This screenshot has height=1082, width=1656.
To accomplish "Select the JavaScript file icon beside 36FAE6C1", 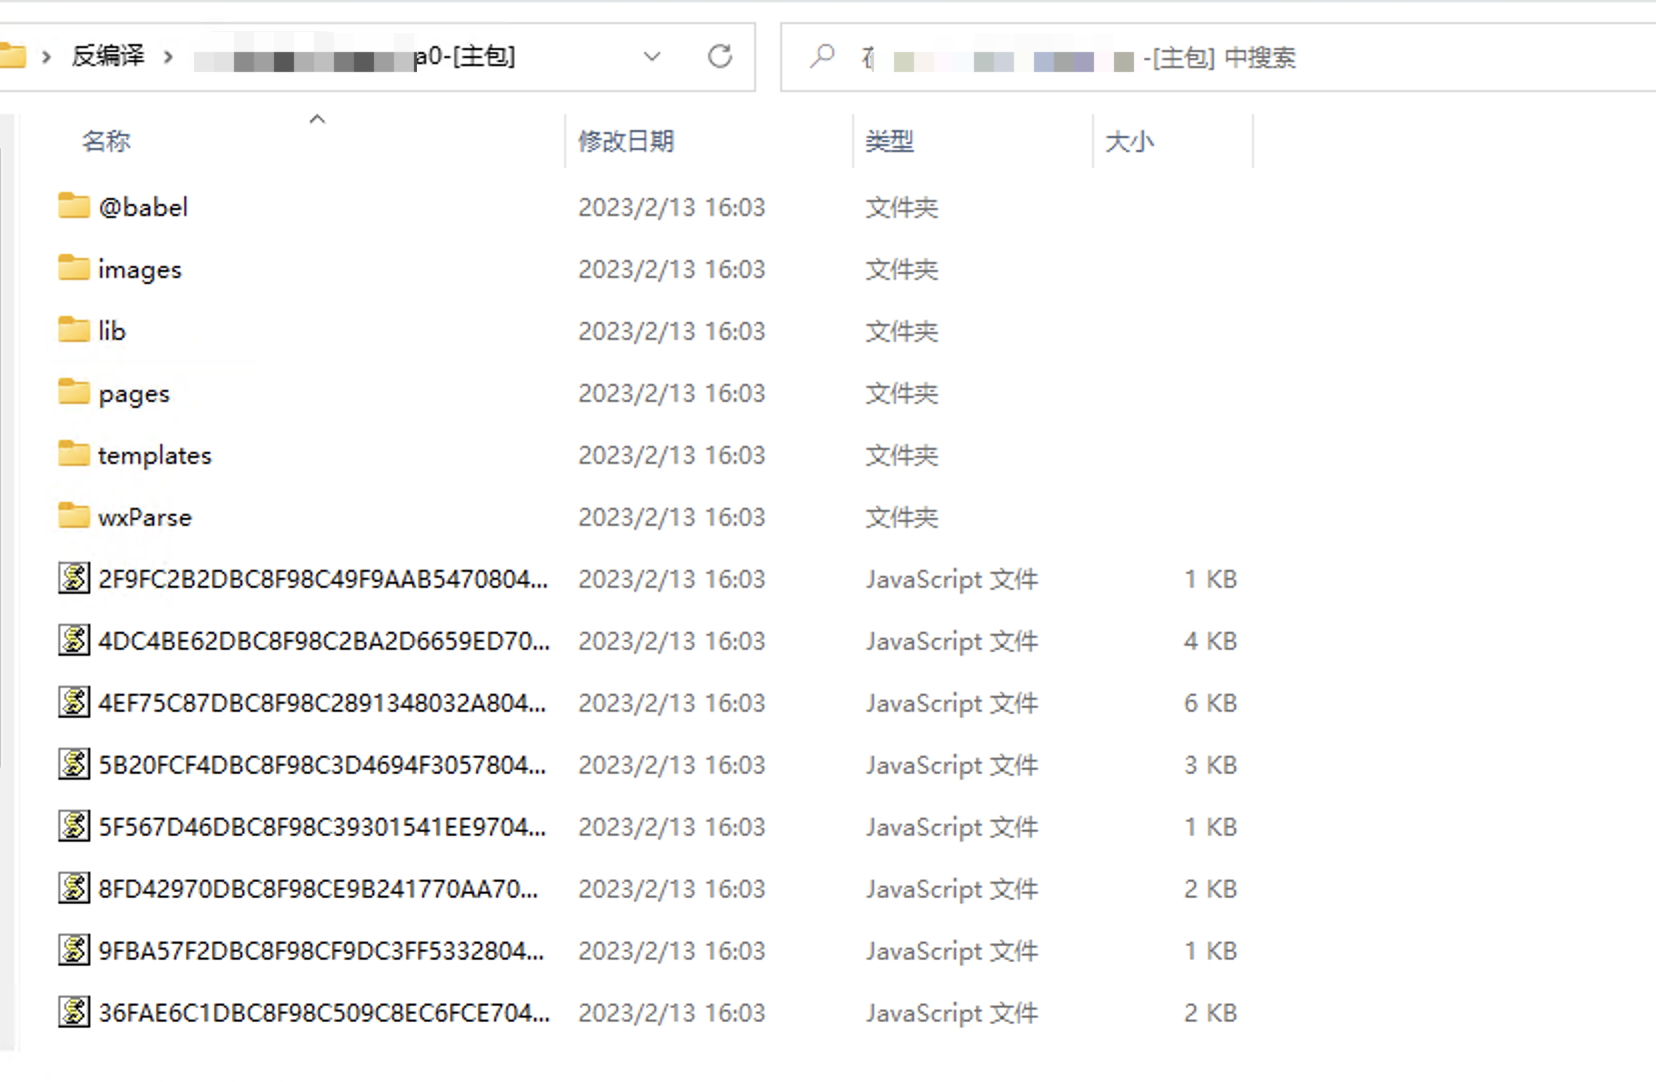I will (x=73, y=1013).
